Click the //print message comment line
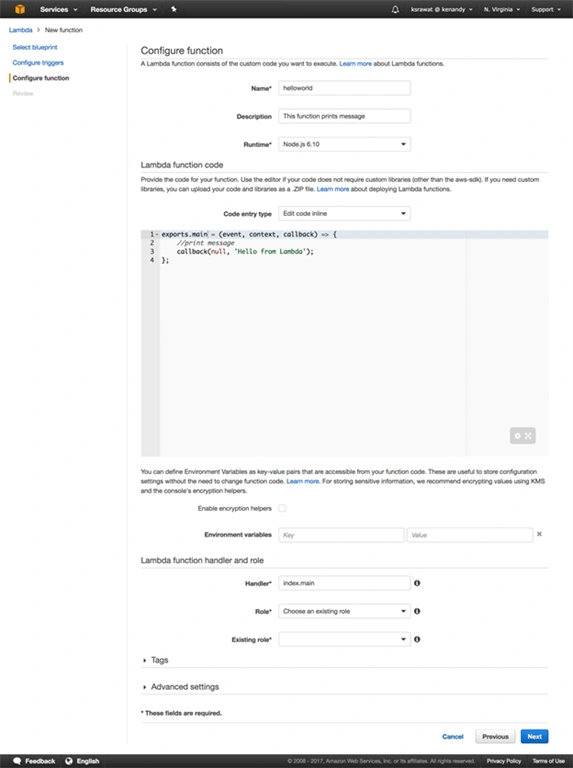 (x=206, y=243)
